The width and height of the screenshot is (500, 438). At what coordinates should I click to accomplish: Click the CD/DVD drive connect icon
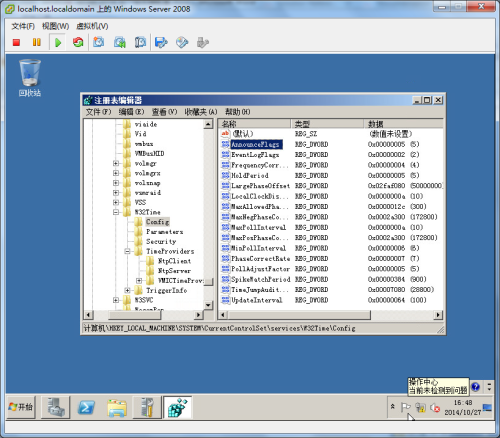[182, 42]
